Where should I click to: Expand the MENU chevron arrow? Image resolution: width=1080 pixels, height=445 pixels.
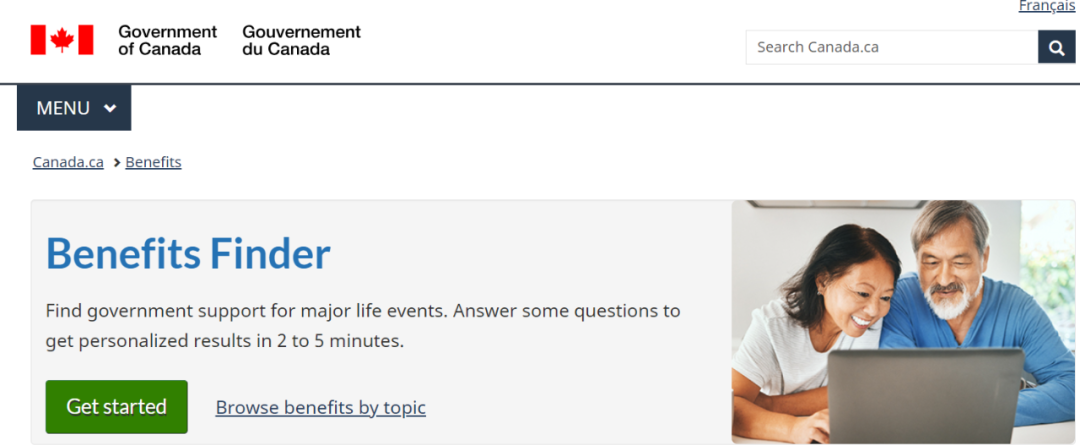click(110, 108)
